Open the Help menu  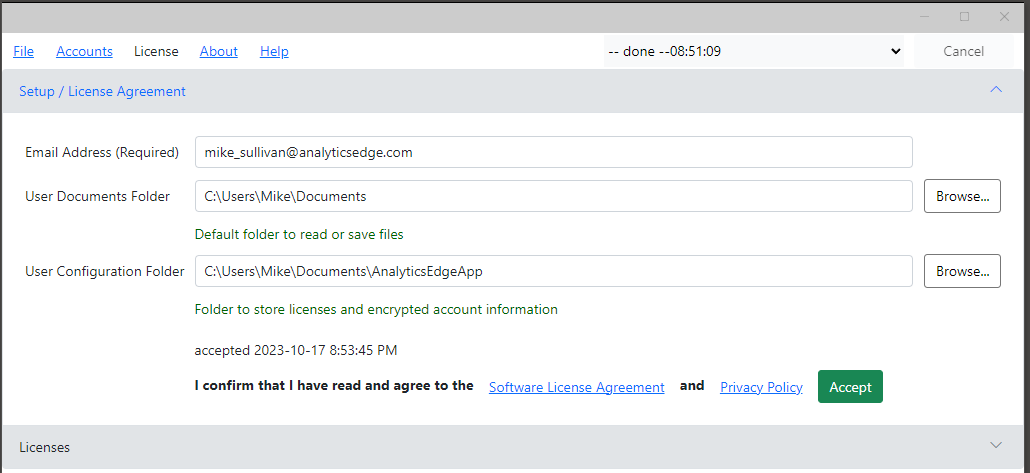click(274, 51)
